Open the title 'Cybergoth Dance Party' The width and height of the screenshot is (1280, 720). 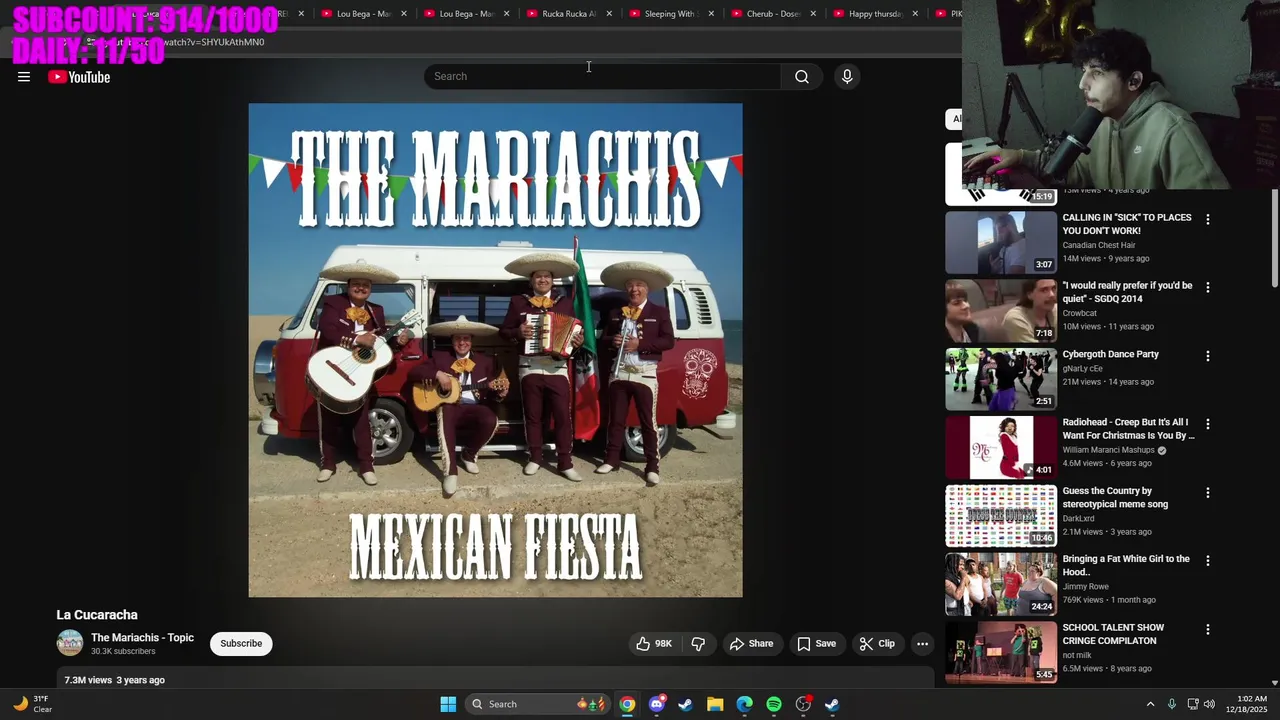point(1110,354)
